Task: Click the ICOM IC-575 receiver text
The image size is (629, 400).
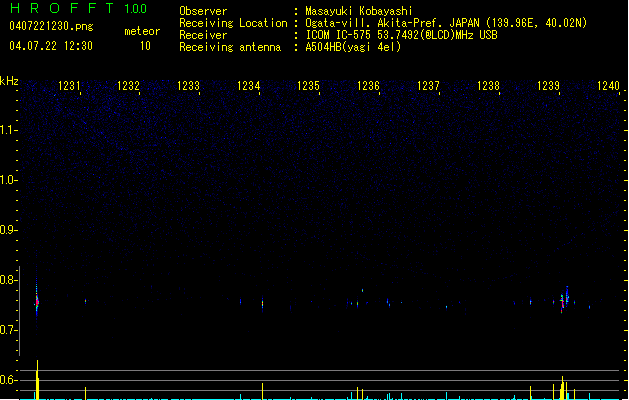Action: coord(401,35)
